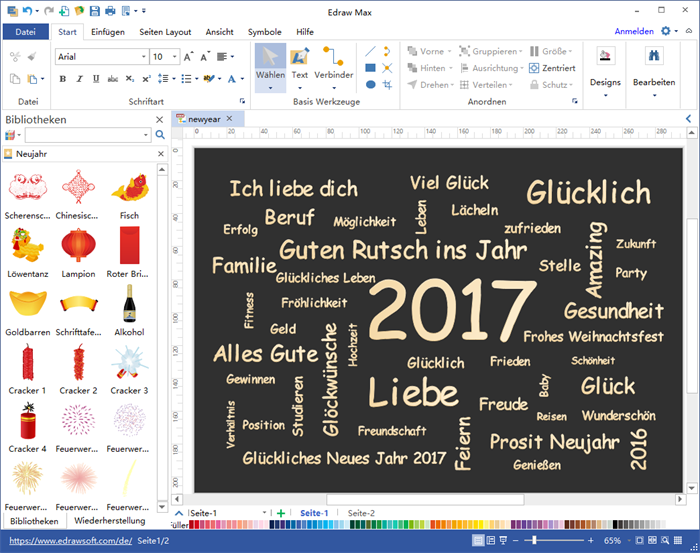Click the zoom in plus button
Screen dimensions: 700x553
coord(591,541)
